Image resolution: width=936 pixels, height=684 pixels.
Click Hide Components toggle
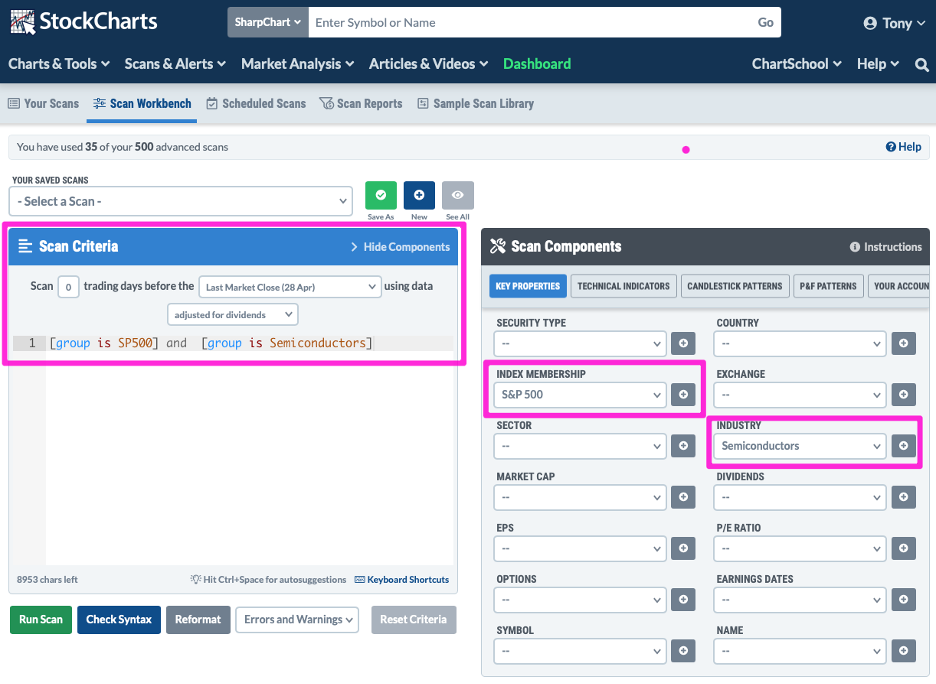400,247
